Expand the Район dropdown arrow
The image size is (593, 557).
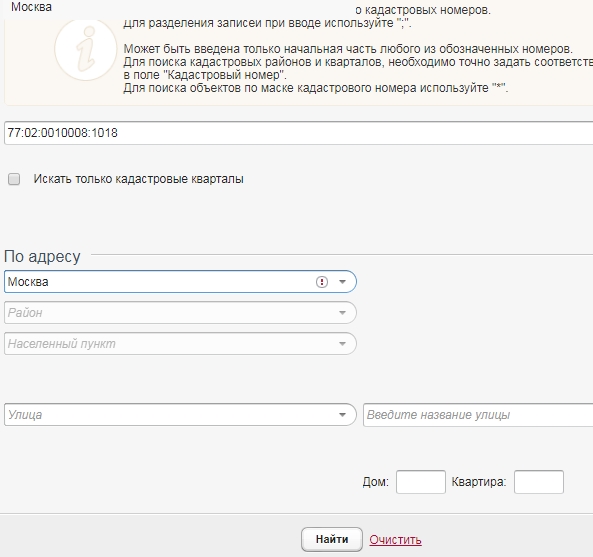point(343,313)
